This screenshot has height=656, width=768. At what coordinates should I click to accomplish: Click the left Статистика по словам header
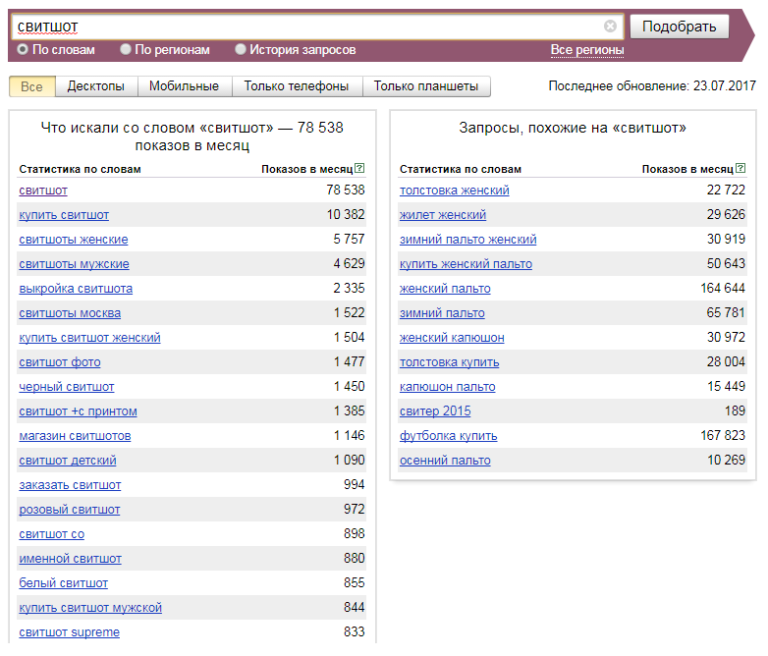coord(80,169)
